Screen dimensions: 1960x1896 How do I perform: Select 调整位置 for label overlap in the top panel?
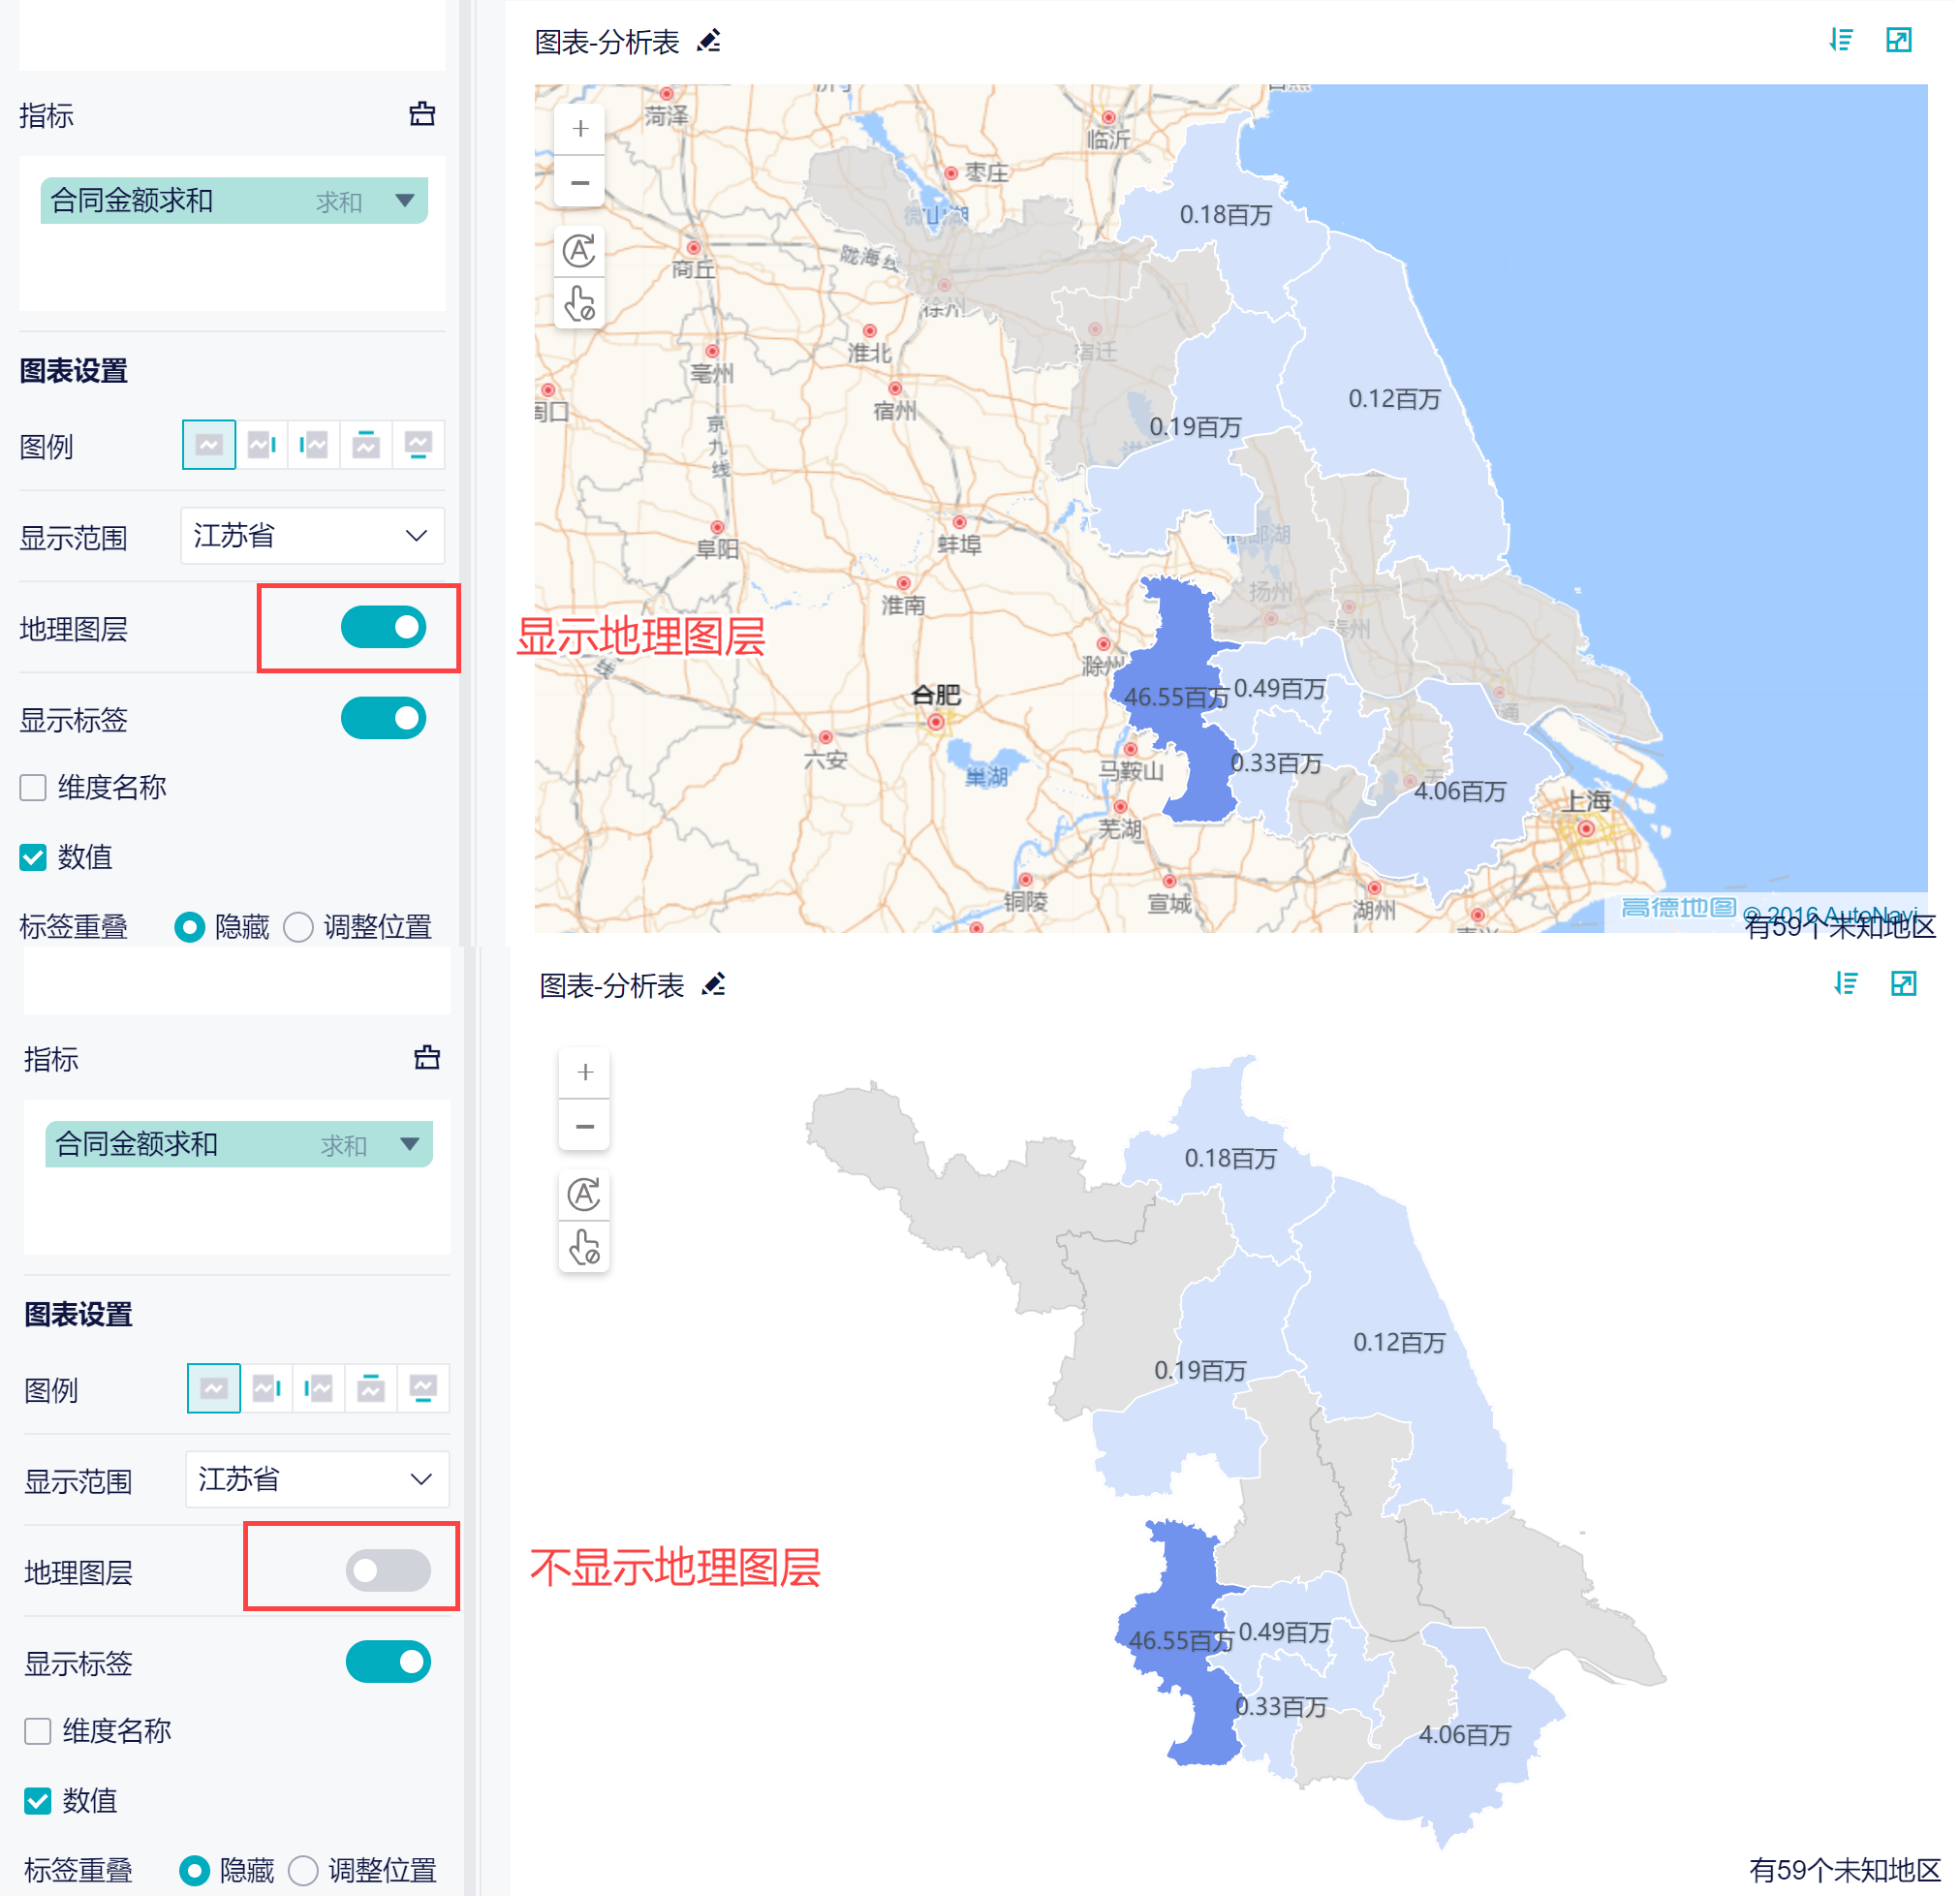coord(299,927)
